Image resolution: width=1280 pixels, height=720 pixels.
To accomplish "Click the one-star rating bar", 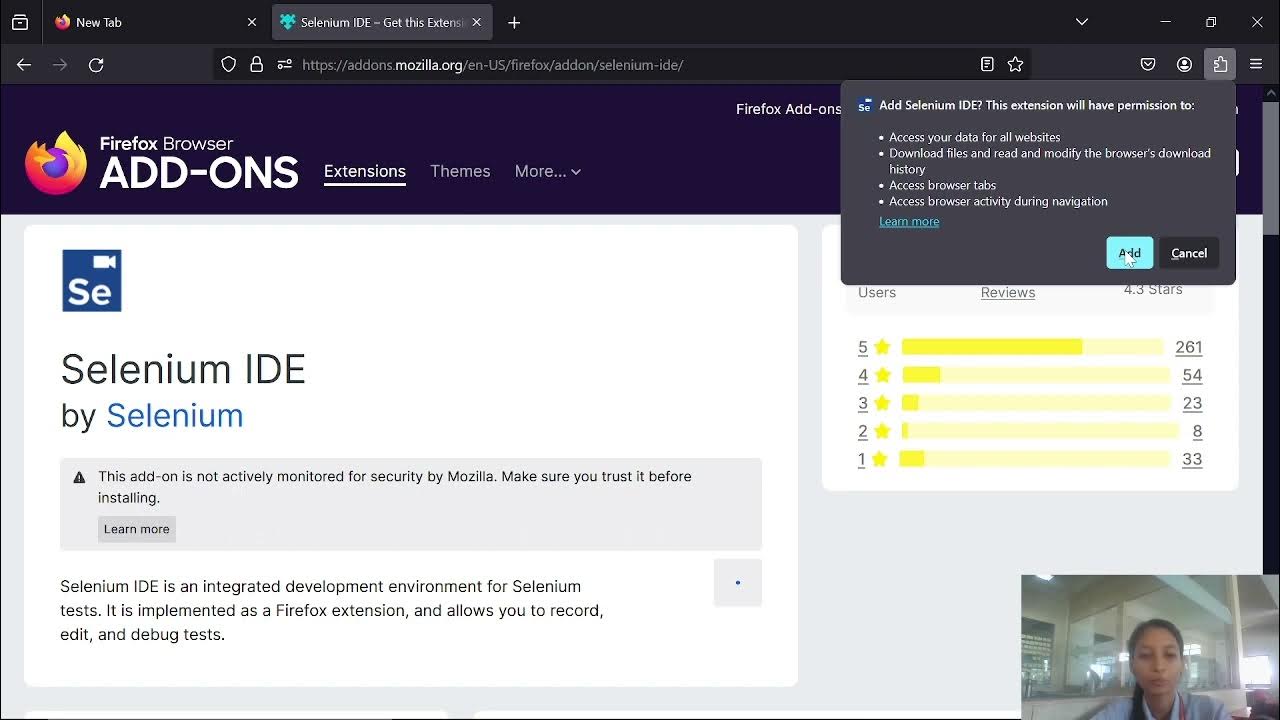I will pos(1034,459).
